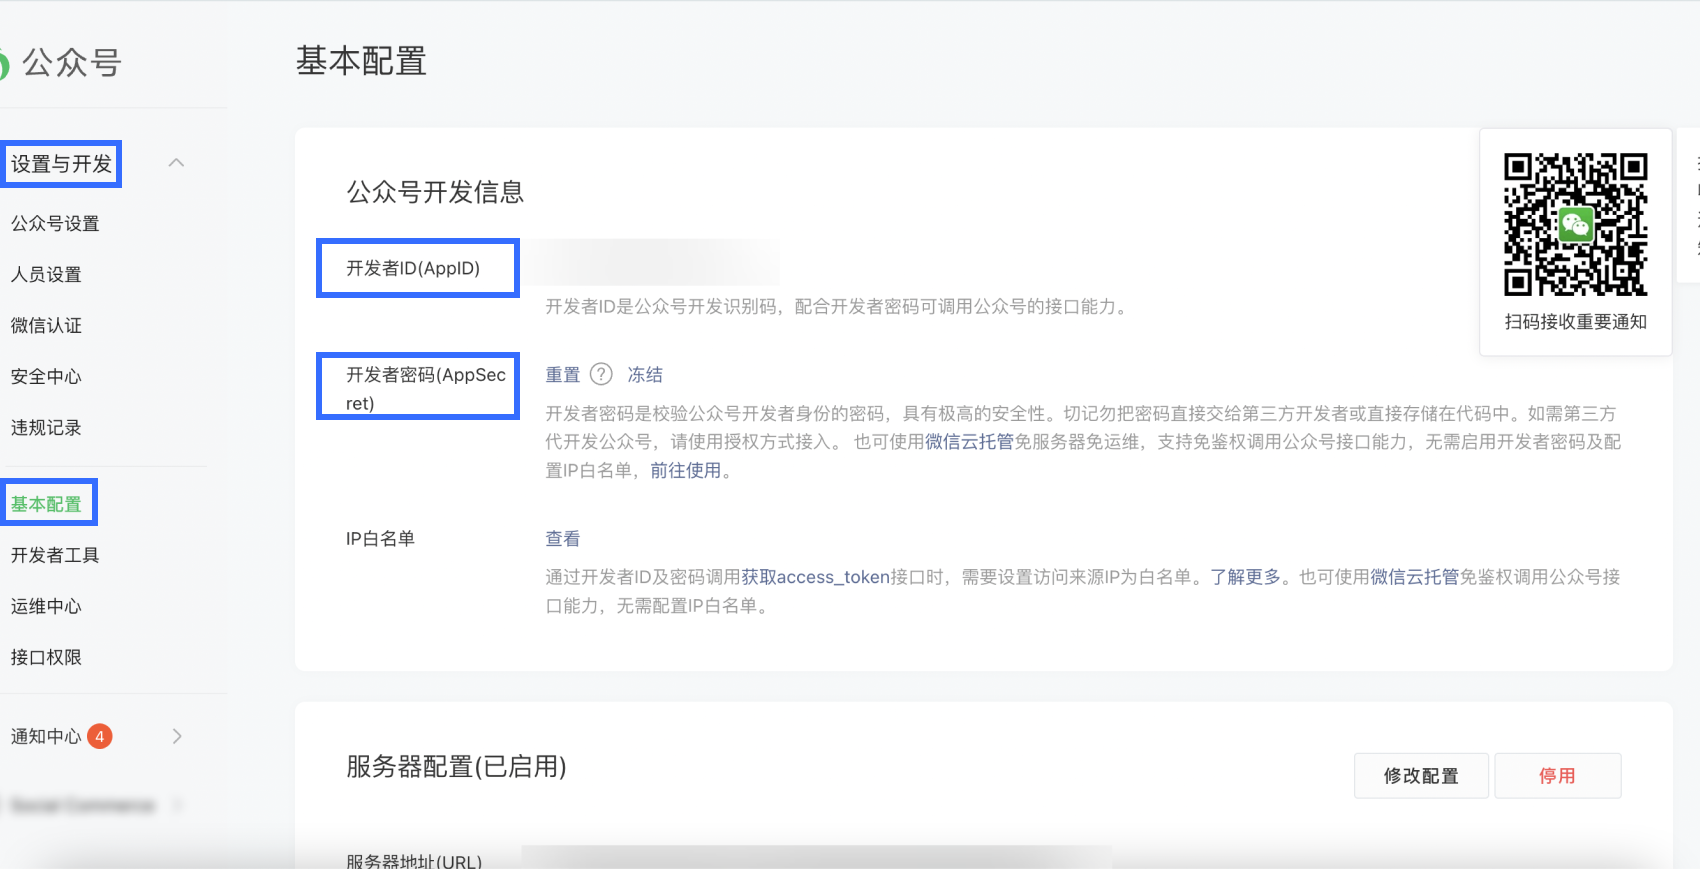Open 运维中心 sidebar item

click(x=46, y=606)
